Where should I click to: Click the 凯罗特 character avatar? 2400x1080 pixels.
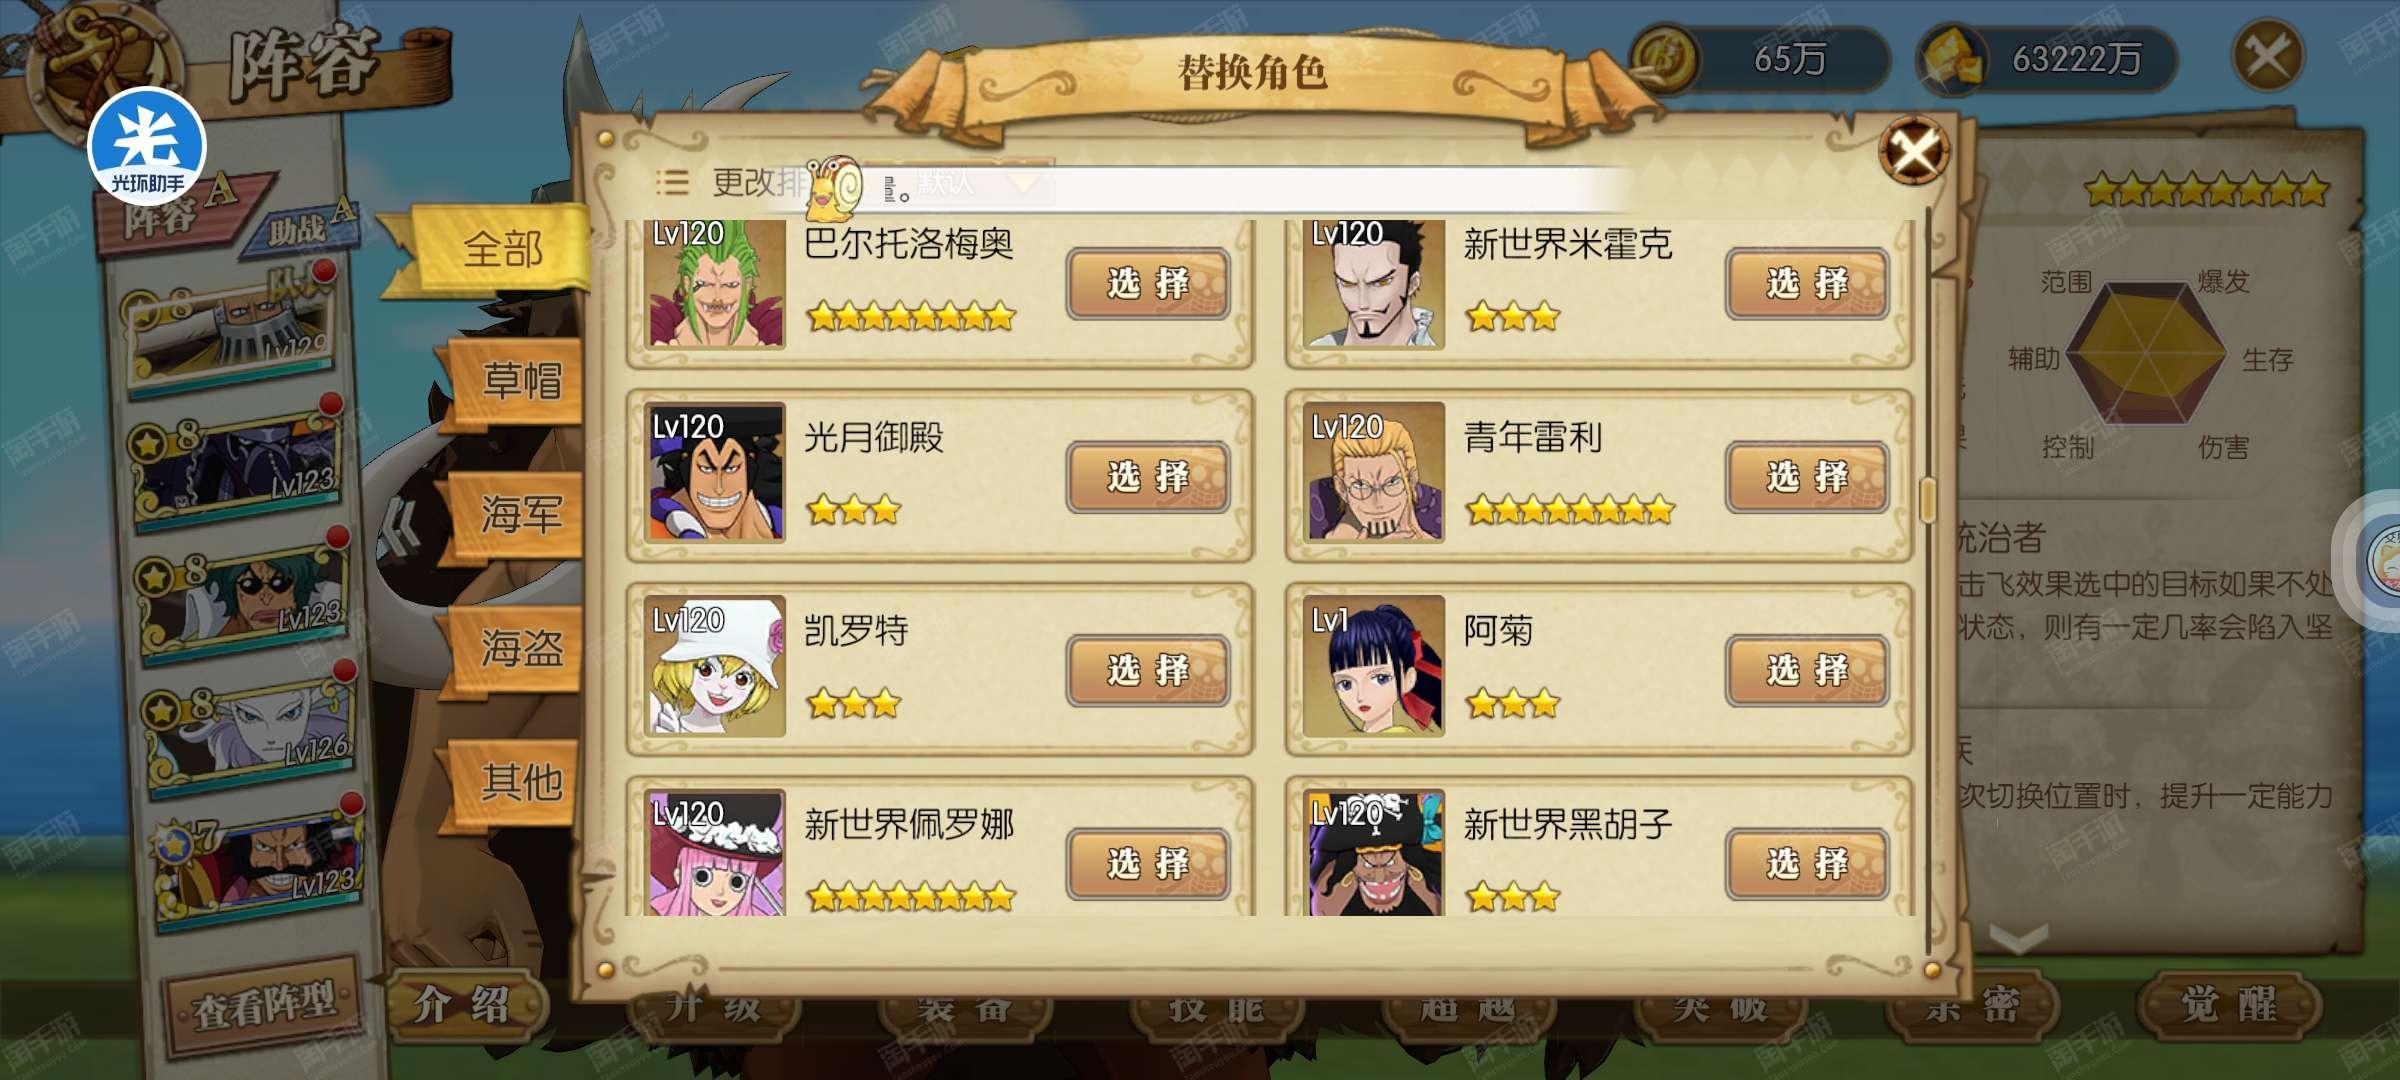pos(714,666)
